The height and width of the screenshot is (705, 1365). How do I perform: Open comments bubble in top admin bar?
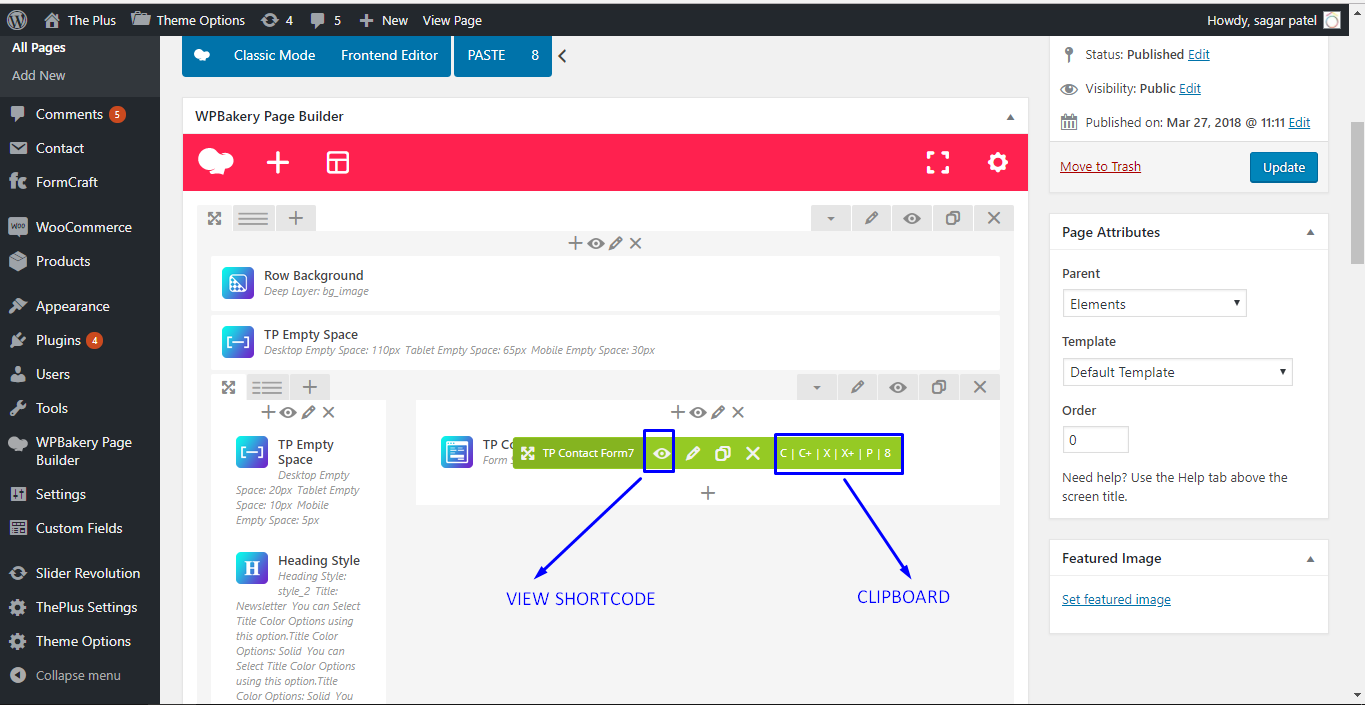pos(325,20)
